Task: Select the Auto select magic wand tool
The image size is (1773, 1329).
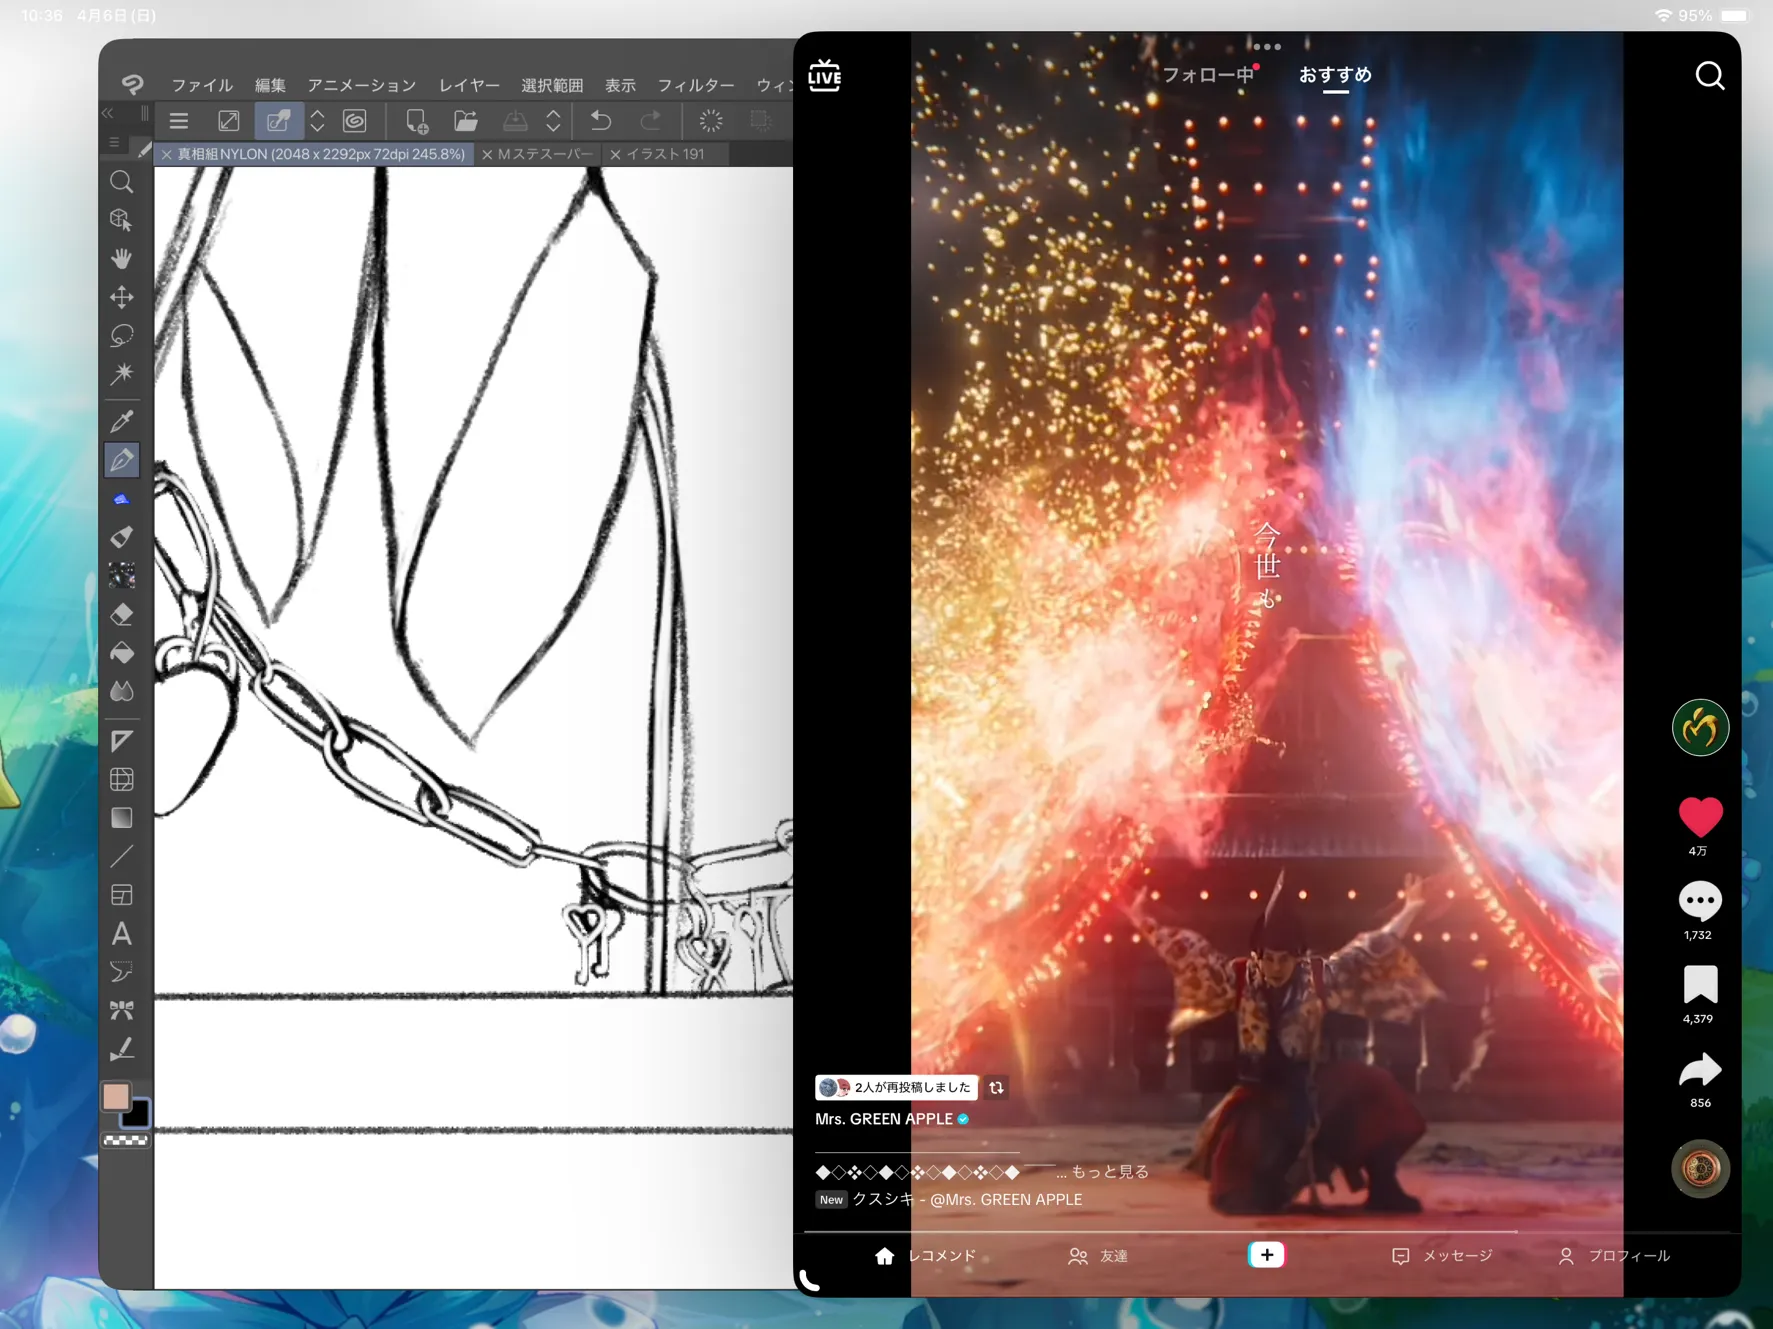Action: tap(122, 374)
